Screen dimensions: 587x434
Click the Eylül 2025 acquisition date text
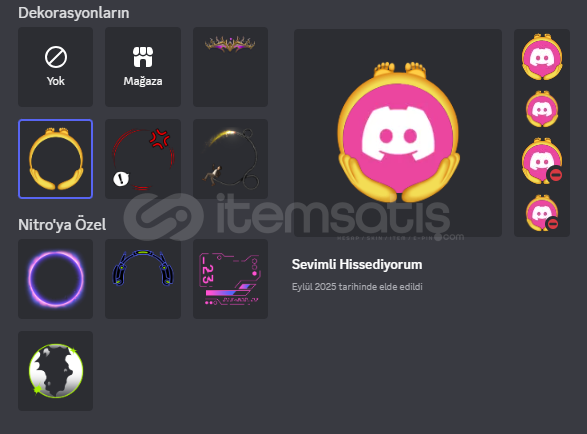coord(357,287)
